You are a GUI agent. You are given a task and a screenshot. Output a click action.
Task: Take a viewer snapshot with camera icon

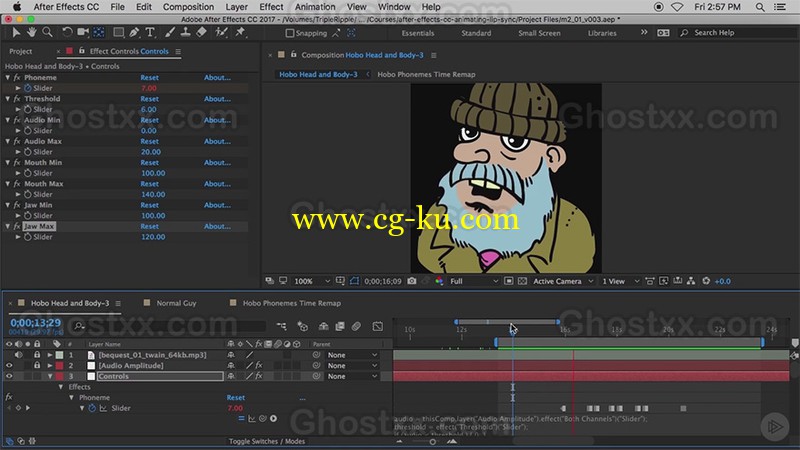412,281
